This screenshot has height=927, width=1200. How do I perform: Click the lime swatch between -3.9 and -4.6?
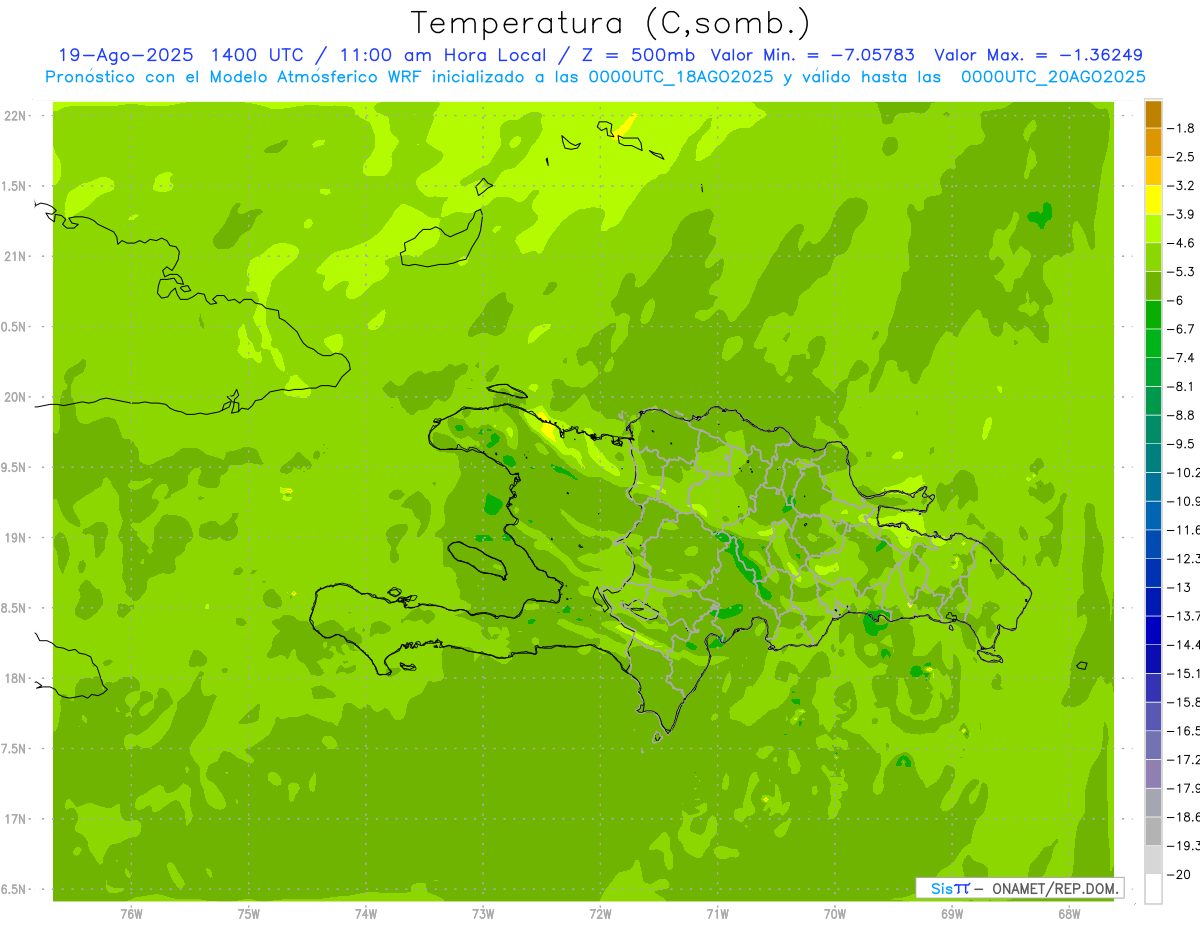point(1153,228)
